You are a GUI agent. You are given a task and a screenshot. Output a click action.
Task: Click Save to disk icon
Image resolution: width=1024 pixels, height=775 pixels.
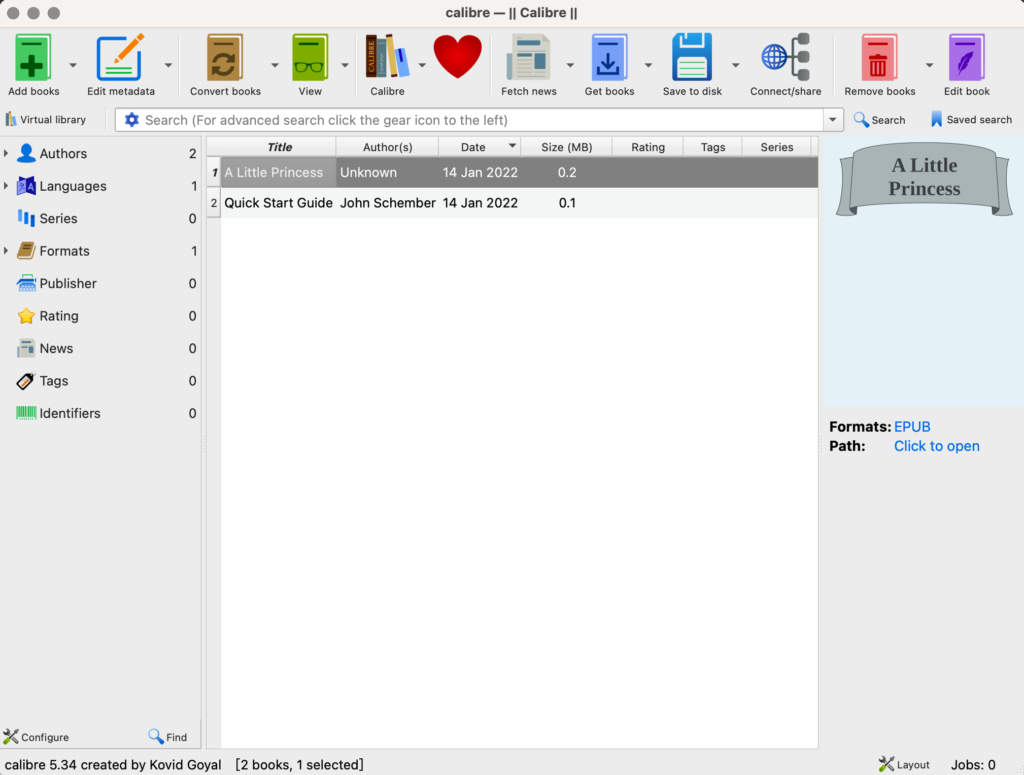[x=692, y=57]
